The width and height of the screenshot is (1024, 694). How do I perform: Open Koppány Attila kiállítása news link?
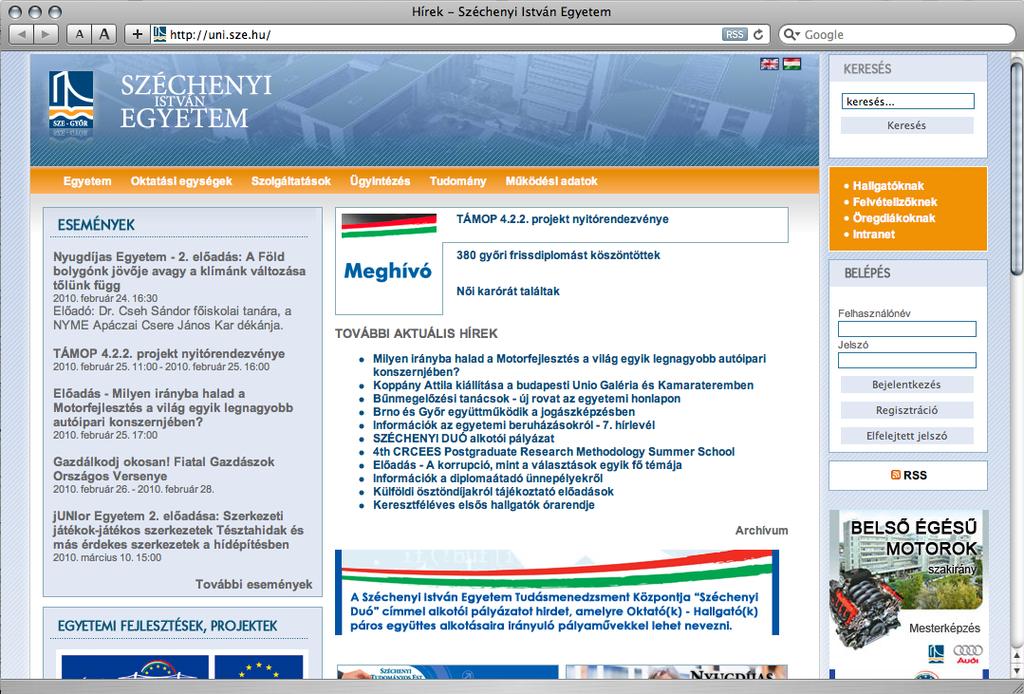[563, 385]
